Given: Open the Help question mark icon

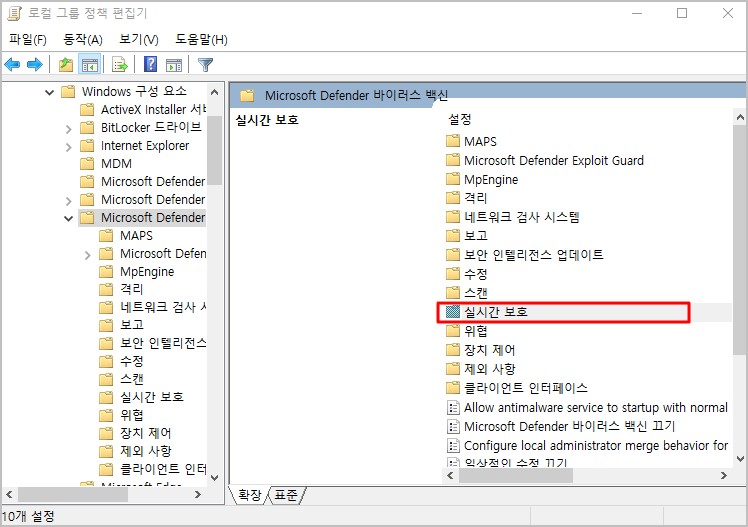Looking at the screenshot, I should tap(150, 64).
